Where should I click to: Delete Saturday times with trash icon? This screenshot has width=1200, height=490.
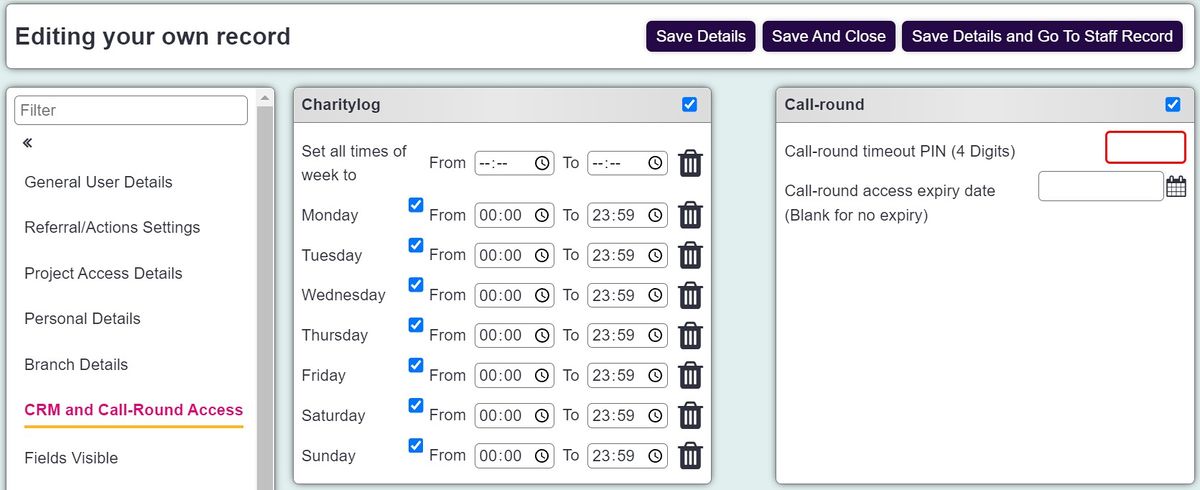point(690,415)
